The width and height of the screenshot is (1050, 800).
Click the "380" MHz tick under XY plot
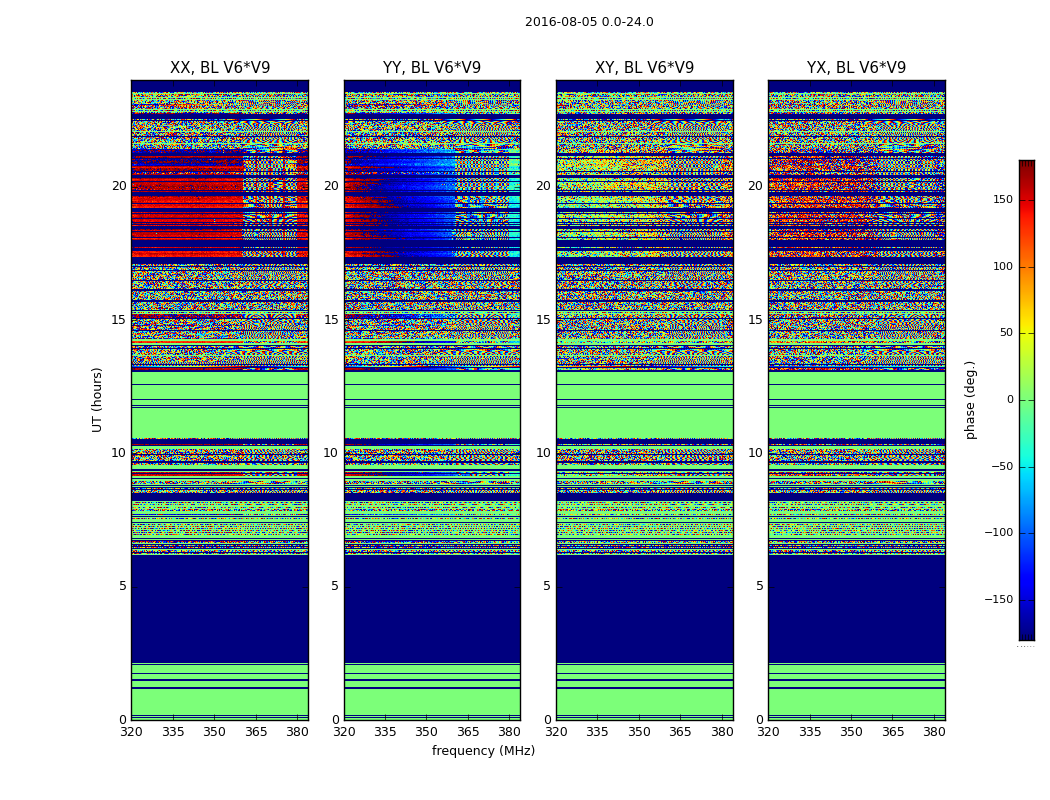click(722, 732)
